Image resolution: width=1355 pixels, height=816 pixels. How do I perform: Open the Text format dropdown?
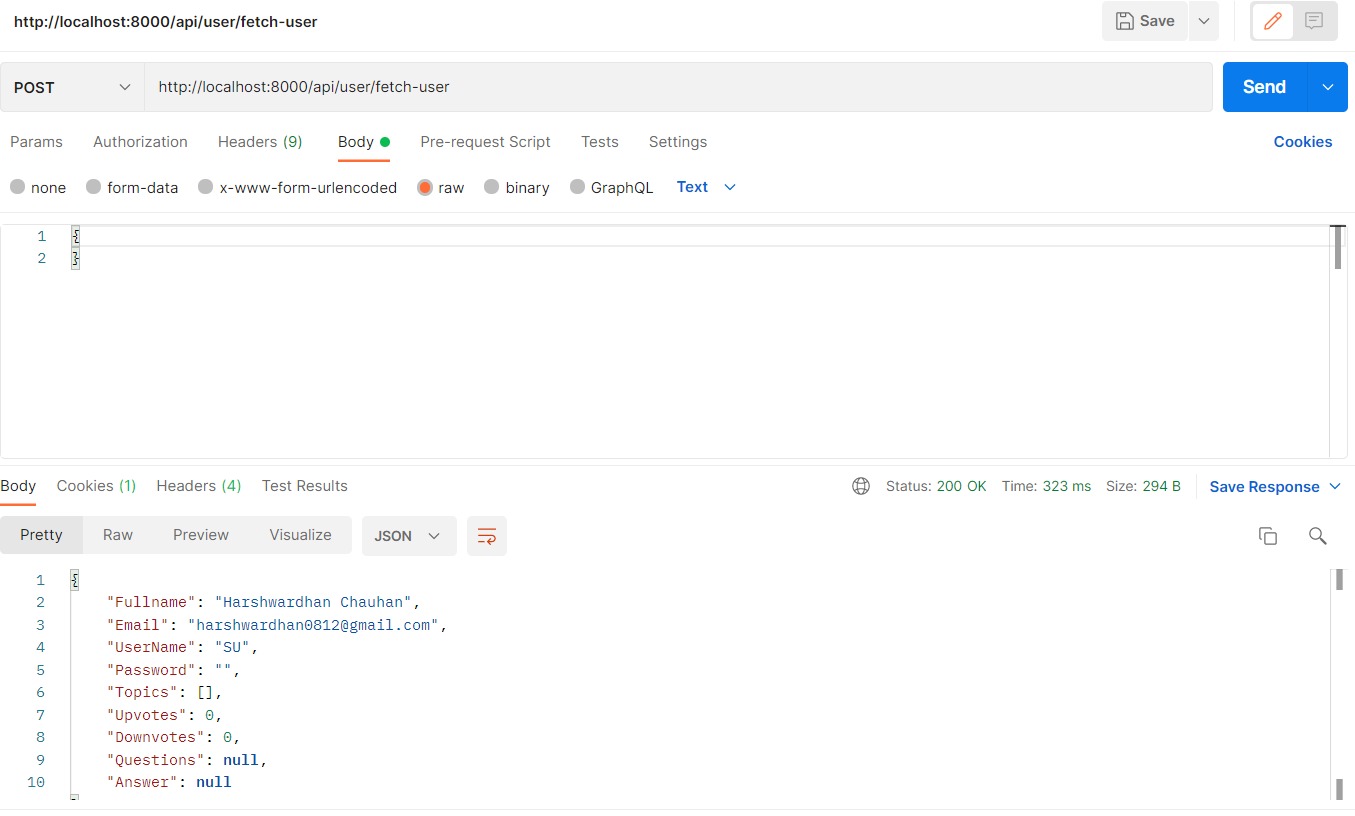(x=704, y=187)
